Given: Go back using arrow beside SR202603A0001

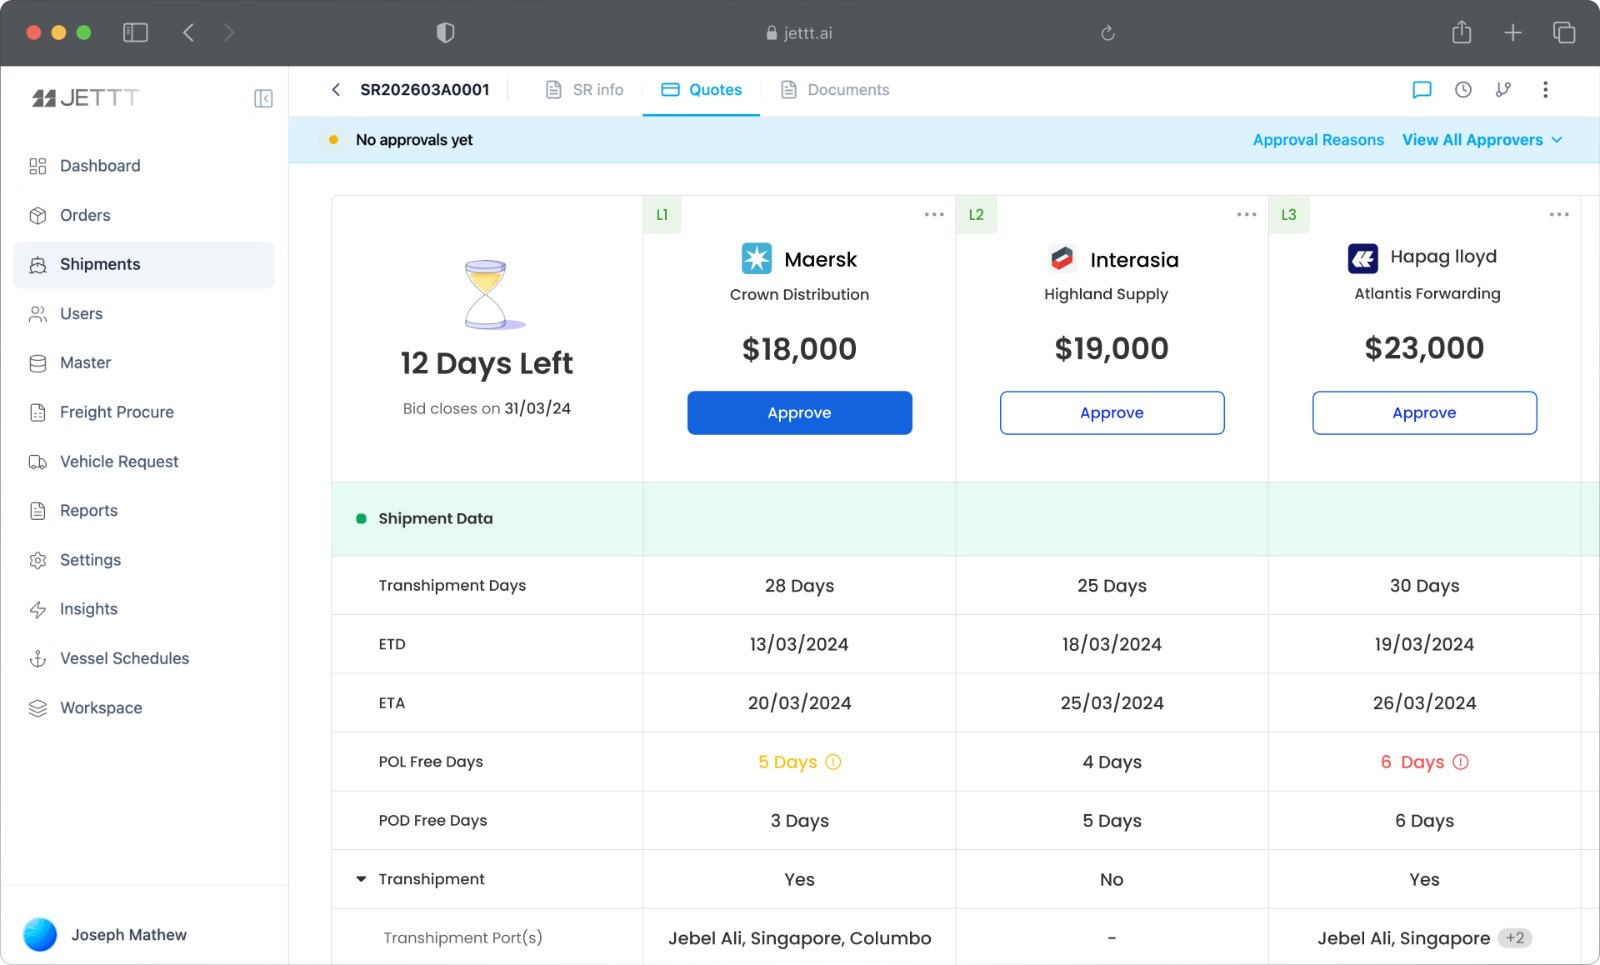Looking at the screenshot, I should [336, 90].
